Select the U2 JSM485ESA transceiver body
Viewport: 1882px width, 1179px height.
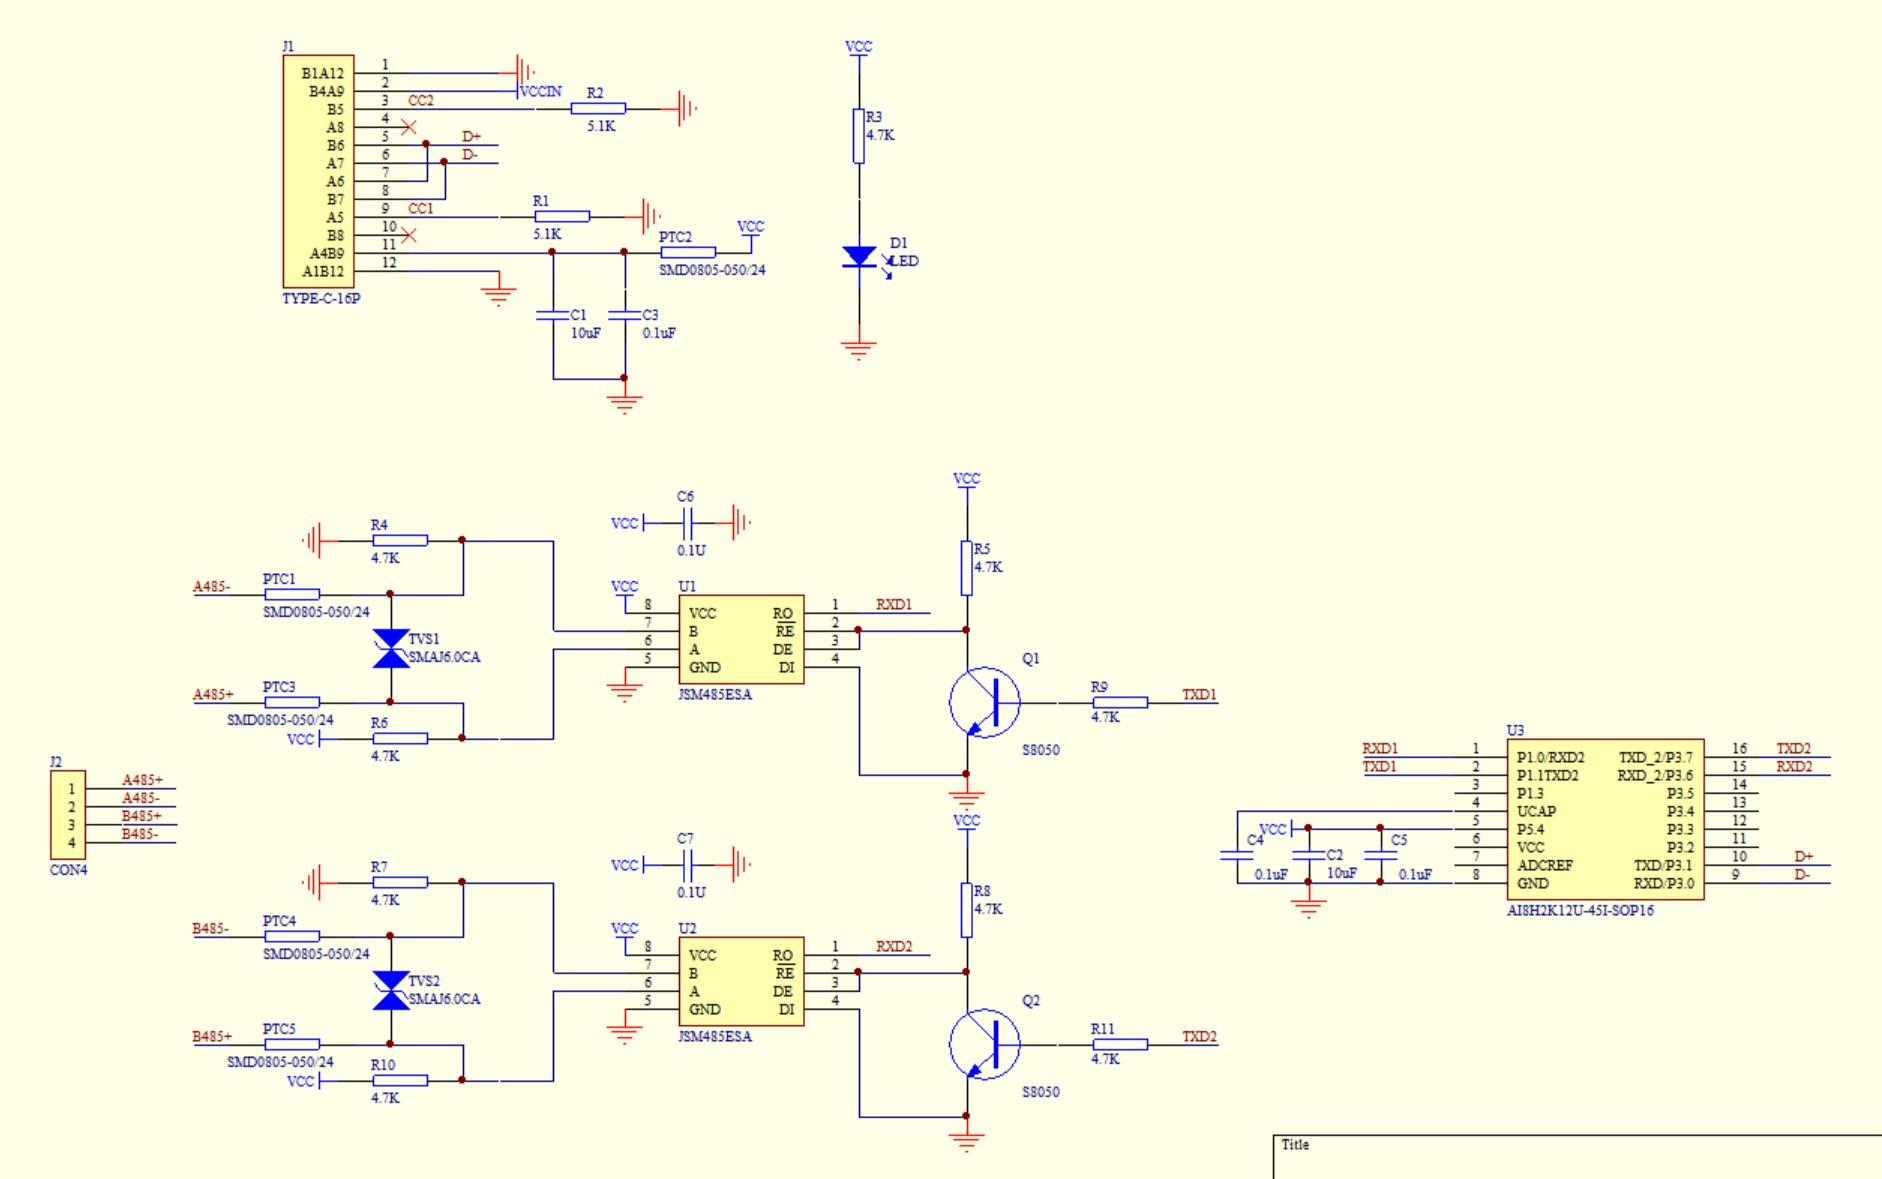point(740,982)
